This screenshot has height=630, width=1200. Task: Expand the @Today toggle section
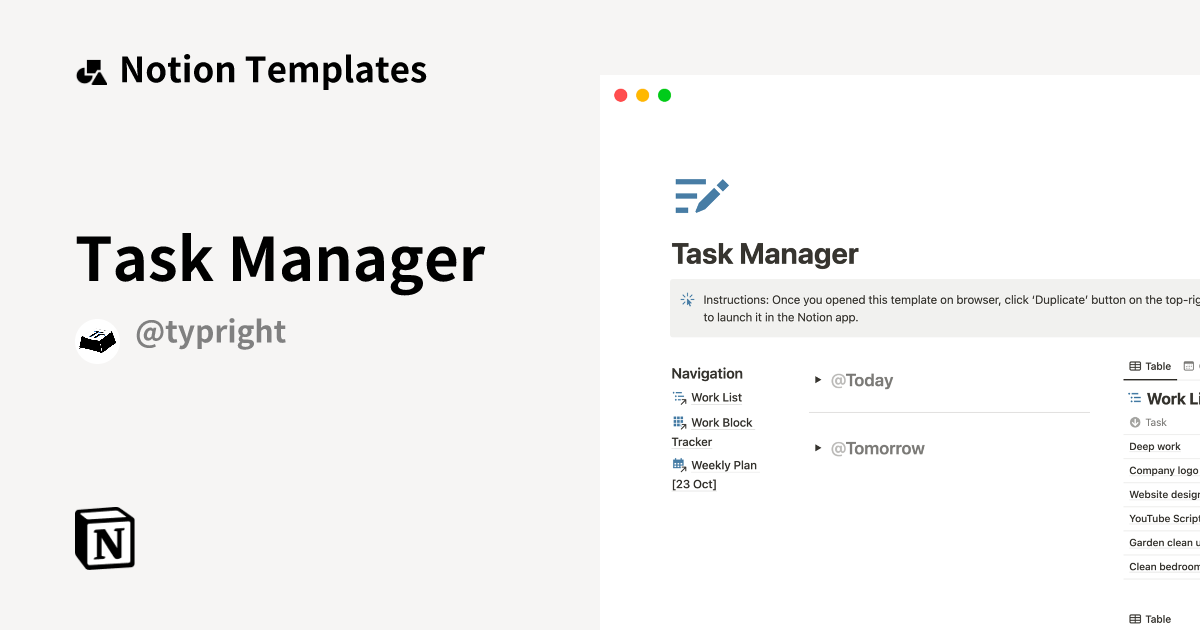(x=817, y=380)
